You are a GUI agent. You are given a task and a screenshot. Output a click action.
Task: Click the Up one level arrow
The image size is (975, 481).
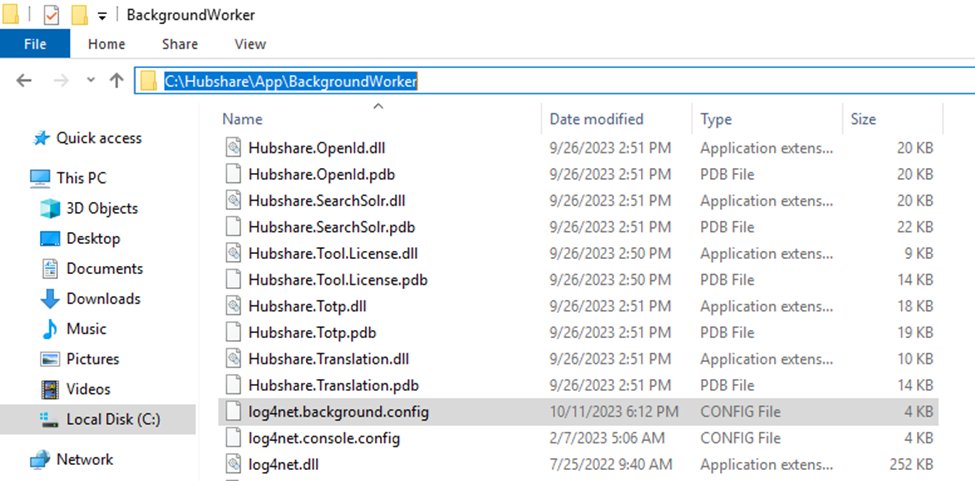(116, 81)
